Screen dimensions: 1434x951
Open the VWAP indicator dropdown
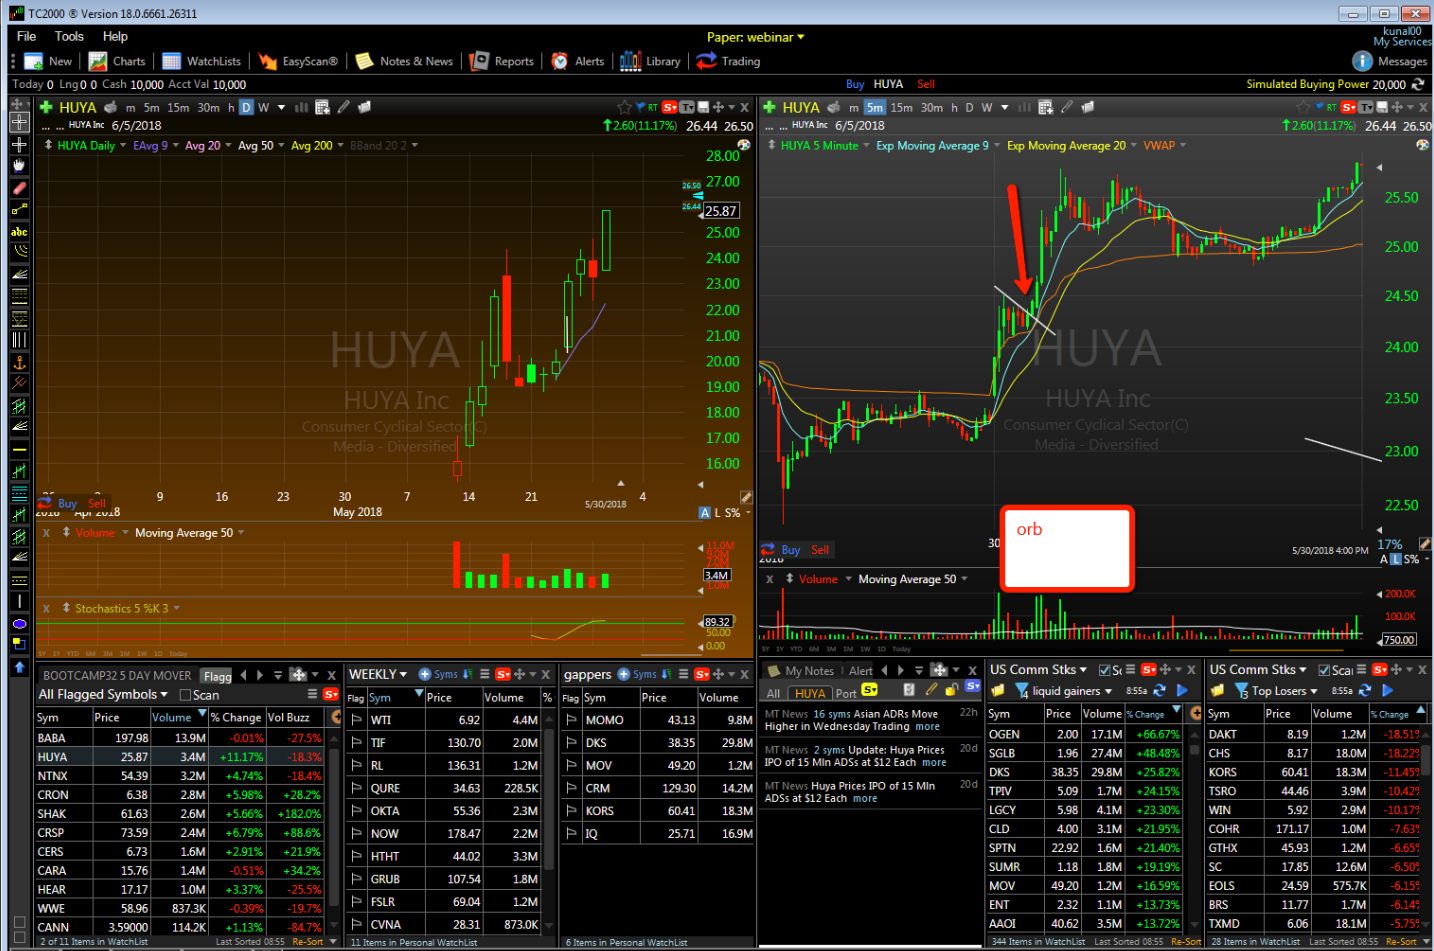pyautogui.click(x=1183, y=146)
